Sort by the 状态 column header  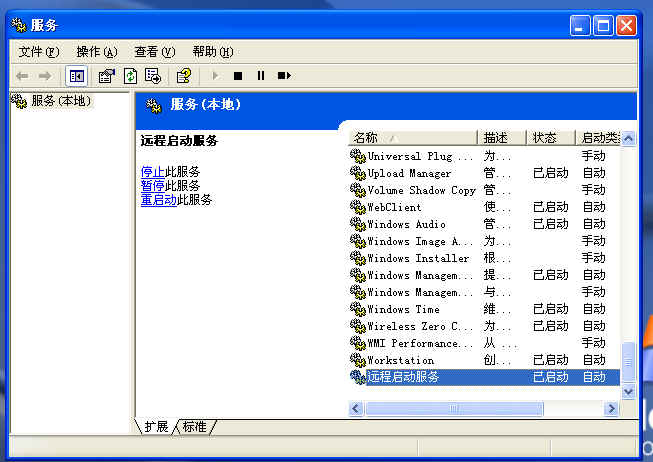click(x=551, y=137)
